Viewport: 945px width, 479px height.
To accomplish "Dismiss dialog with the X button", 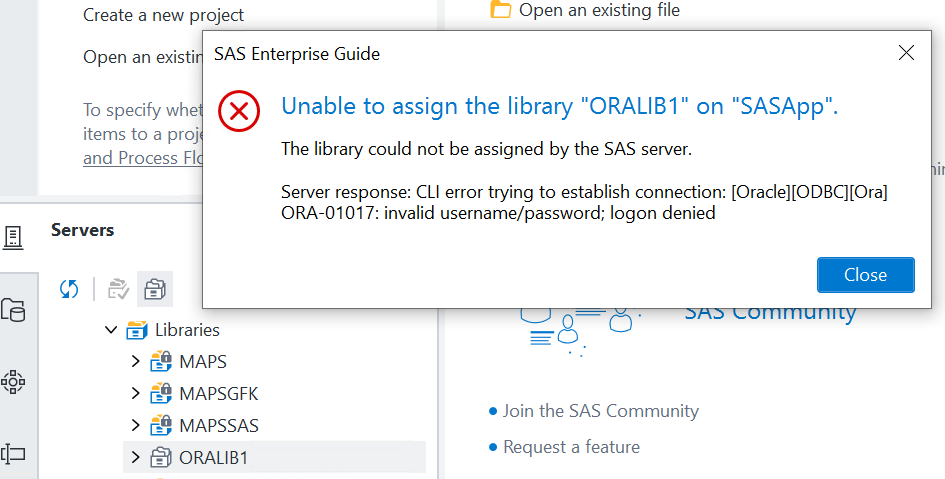I will point(906,53).
